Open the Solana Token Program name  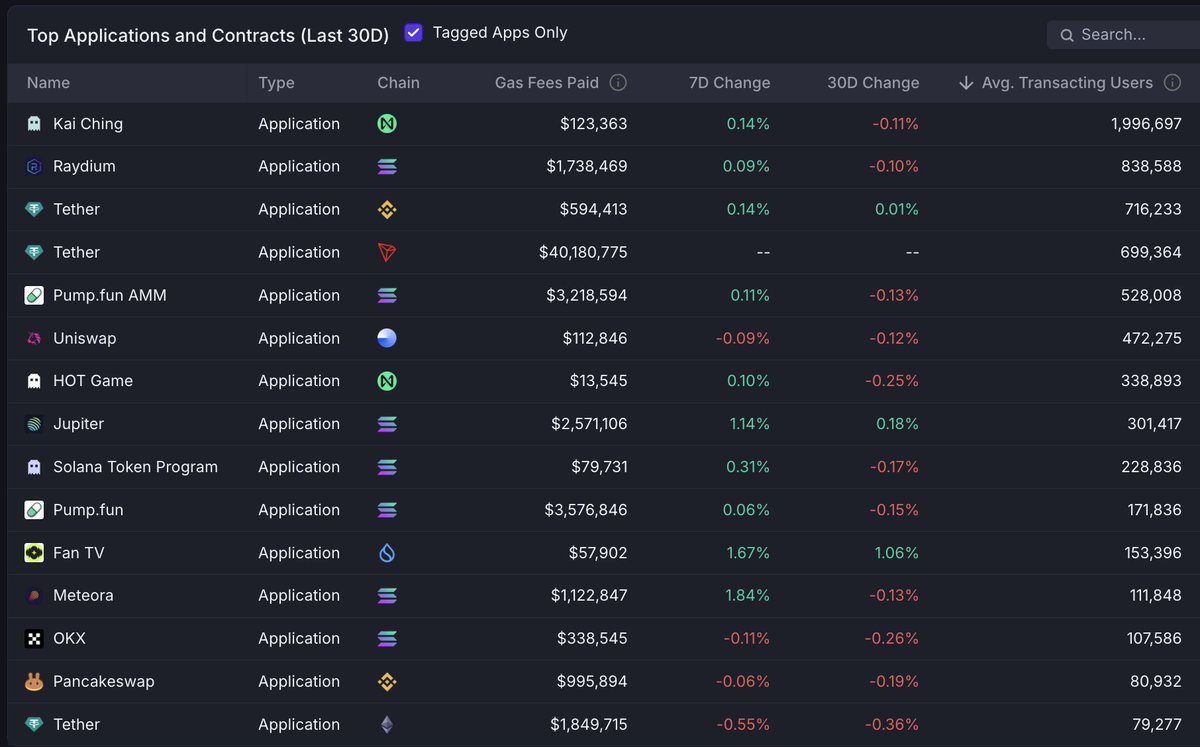pos(135,467)
